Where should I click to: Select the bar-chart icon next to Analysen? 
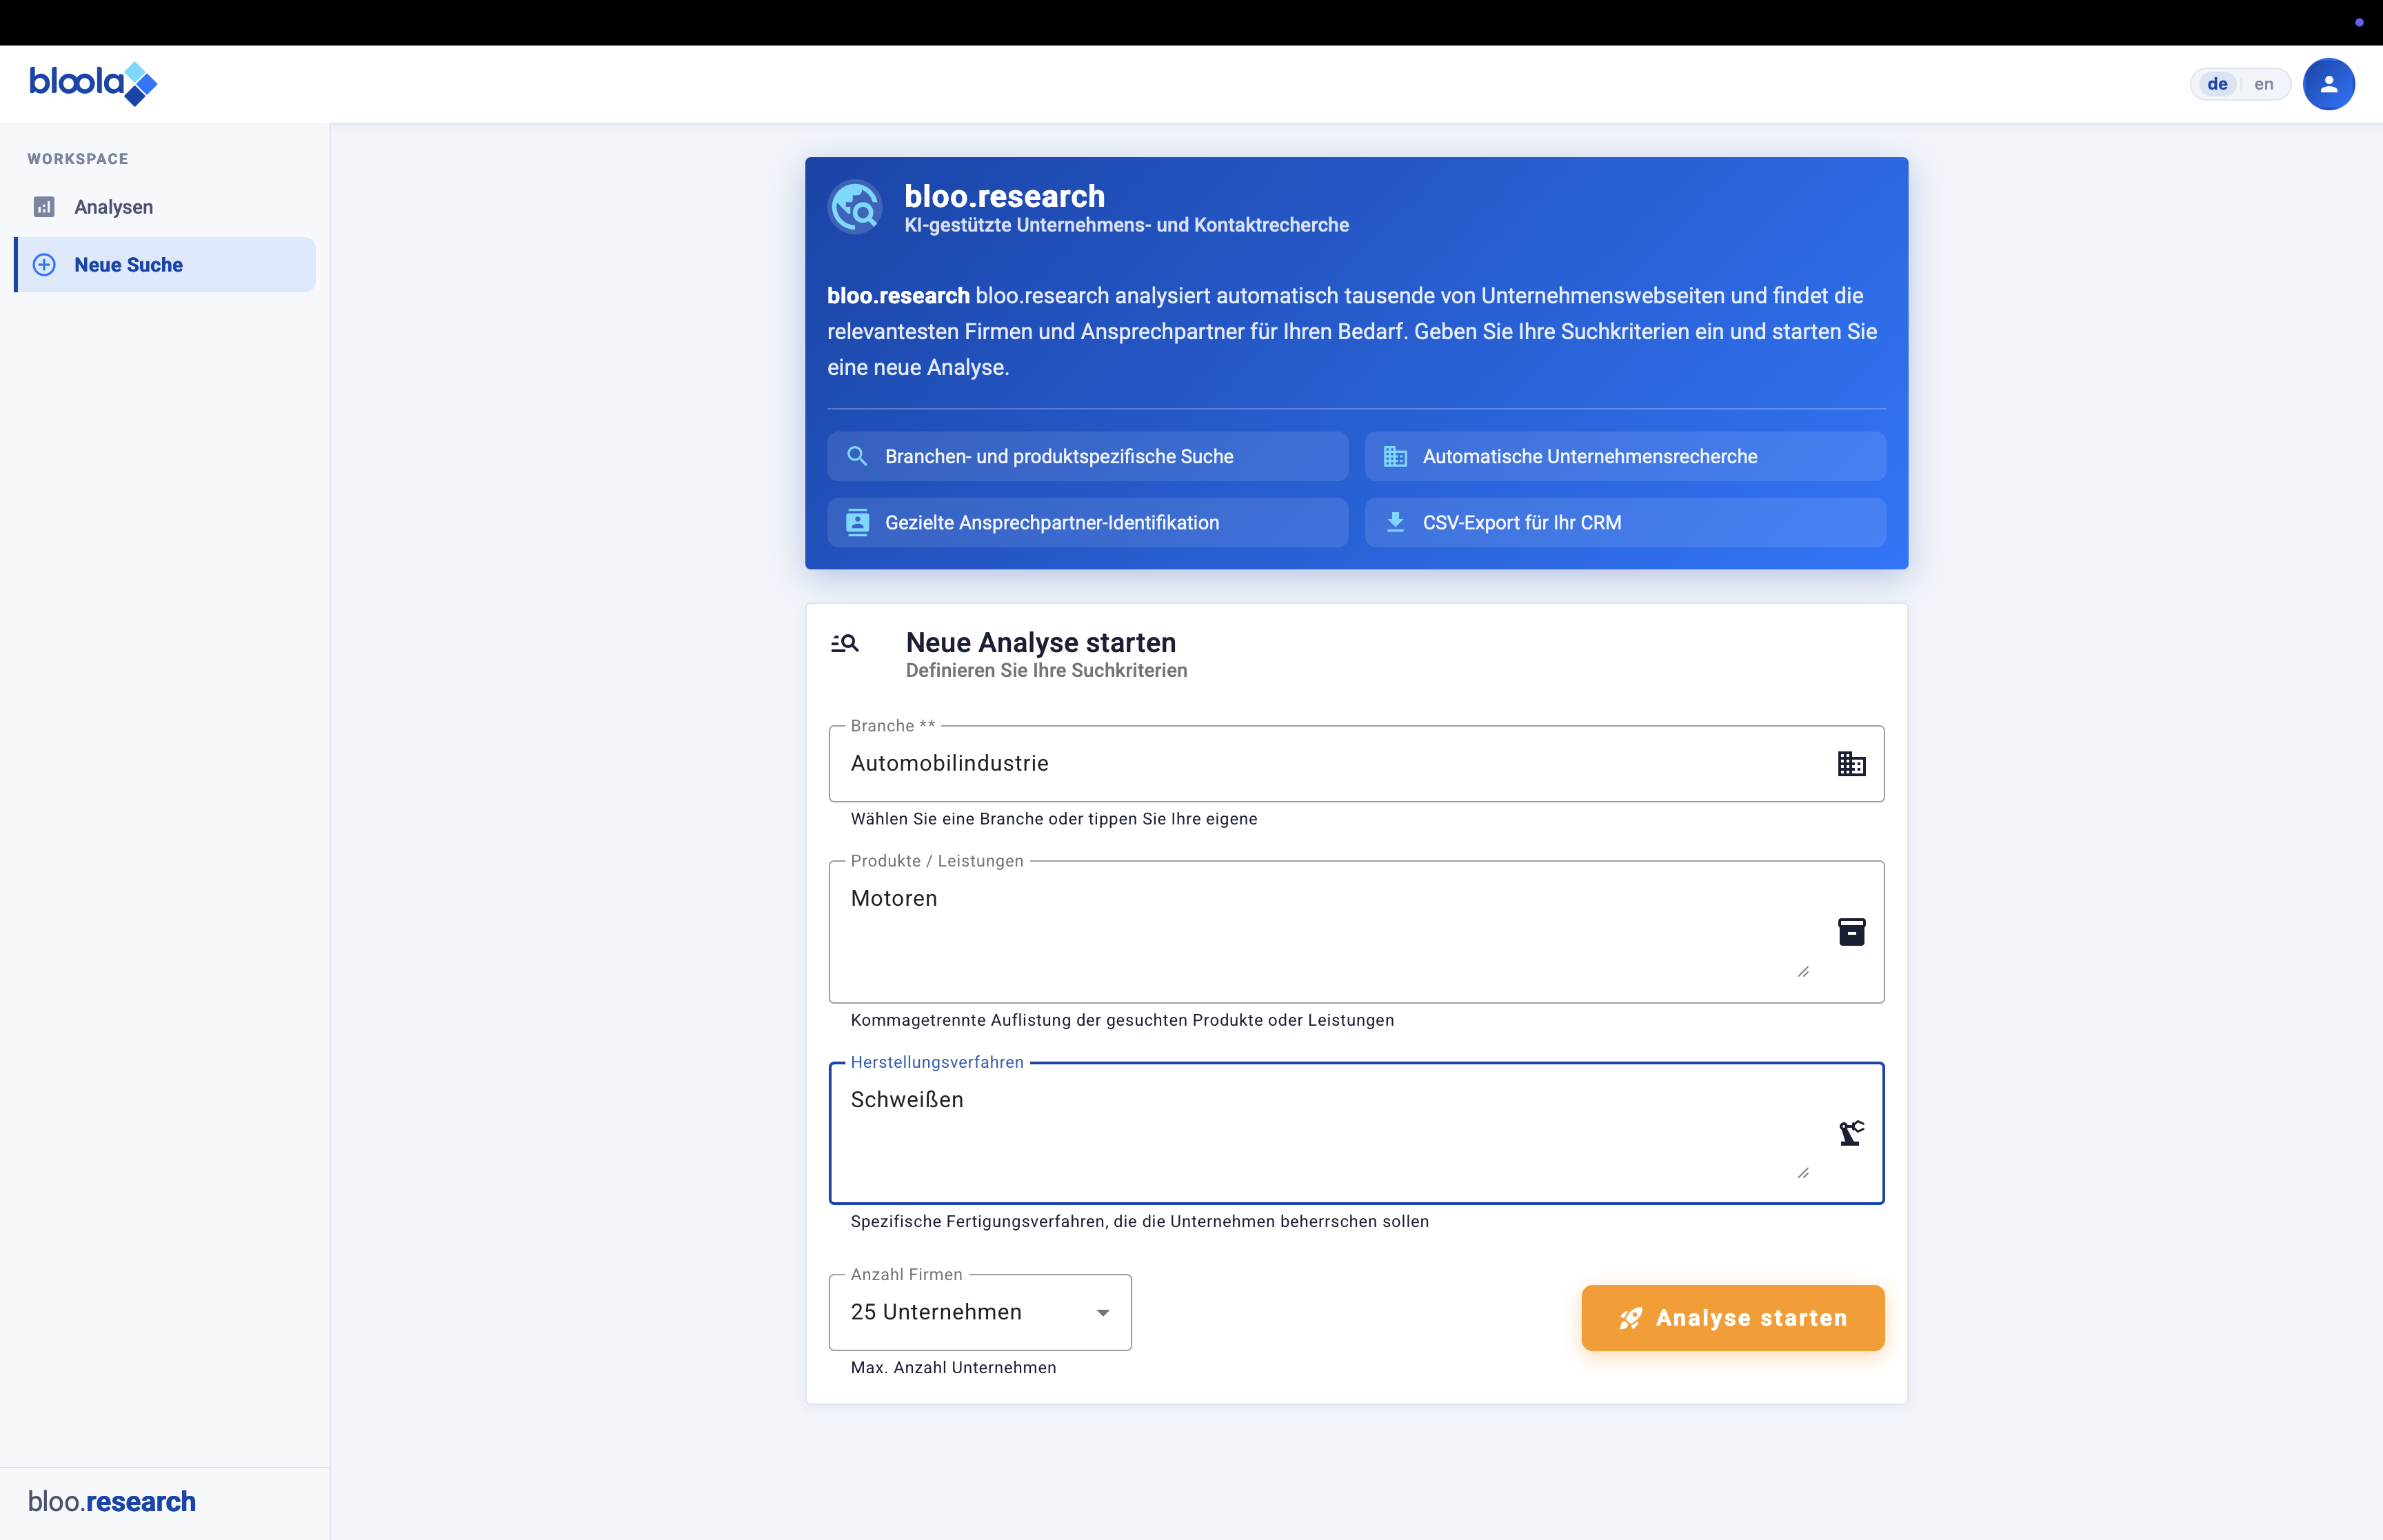click(x=44, y=206)
